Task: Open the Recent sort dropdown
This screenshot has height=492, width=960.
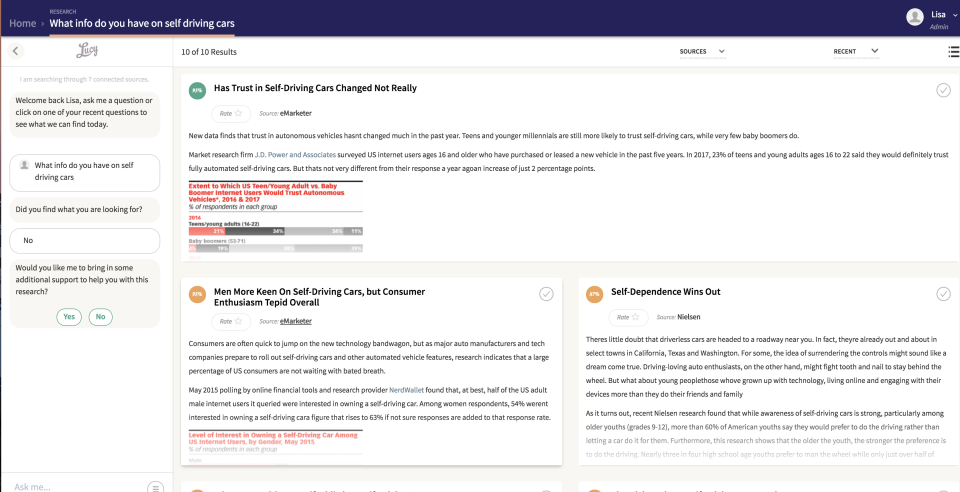Action: [x=856, y=51]
